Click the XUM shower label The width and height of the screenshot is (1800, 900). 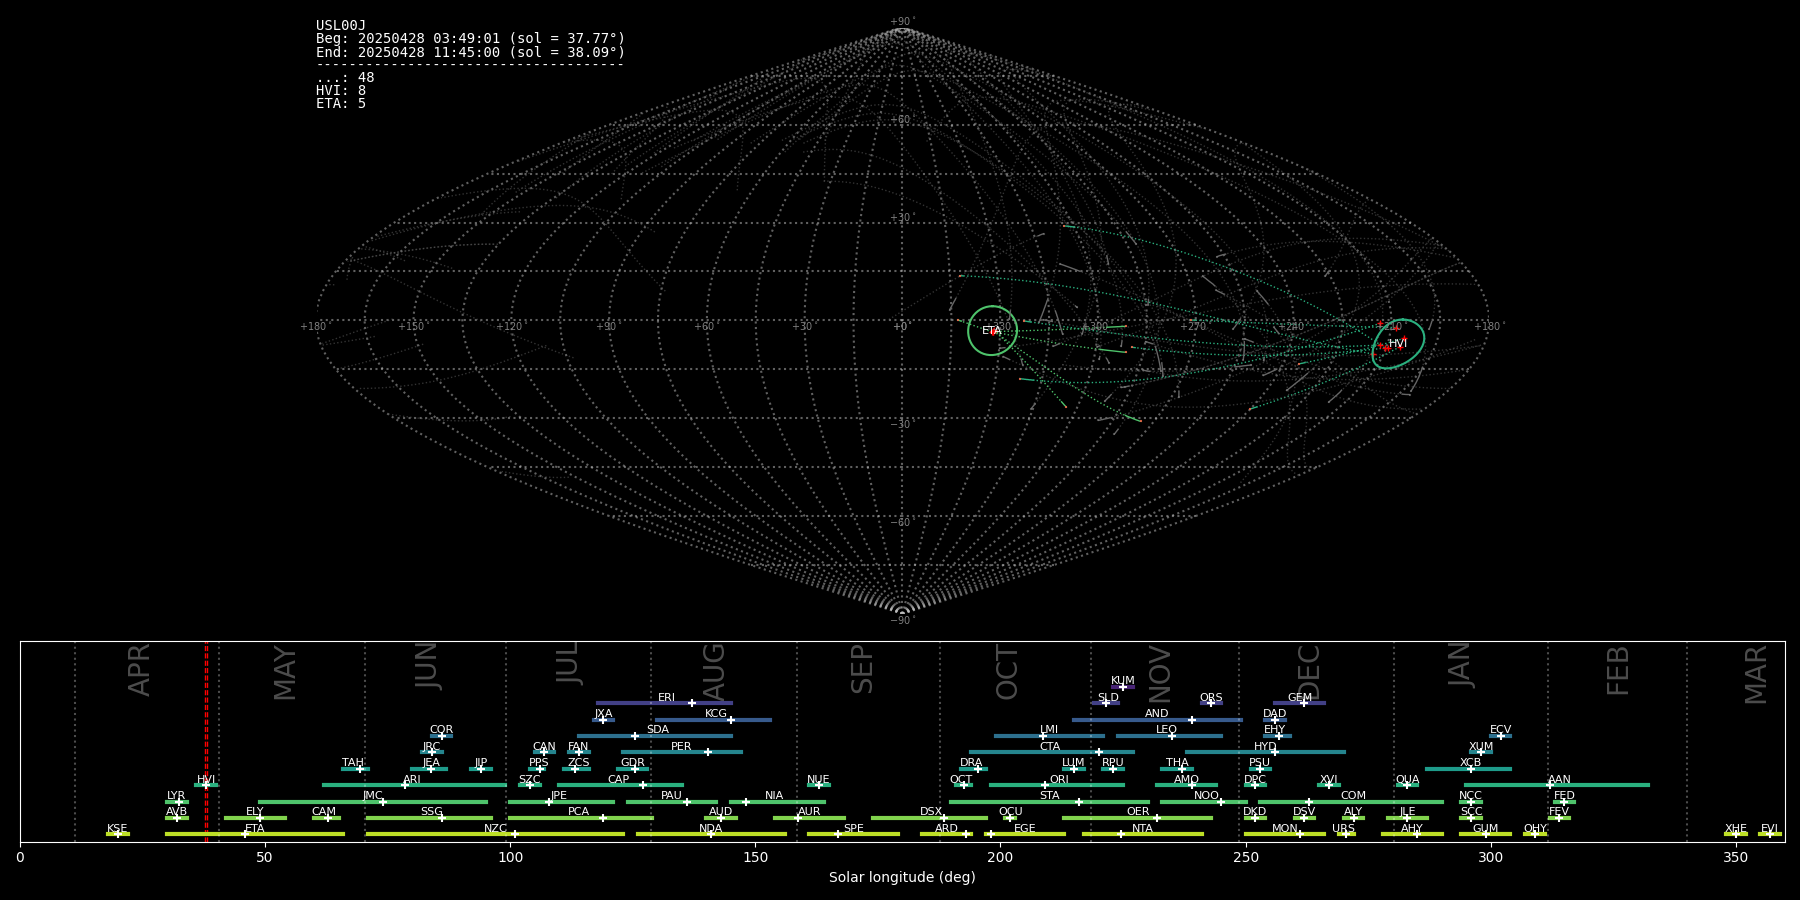pos(1481,747)
